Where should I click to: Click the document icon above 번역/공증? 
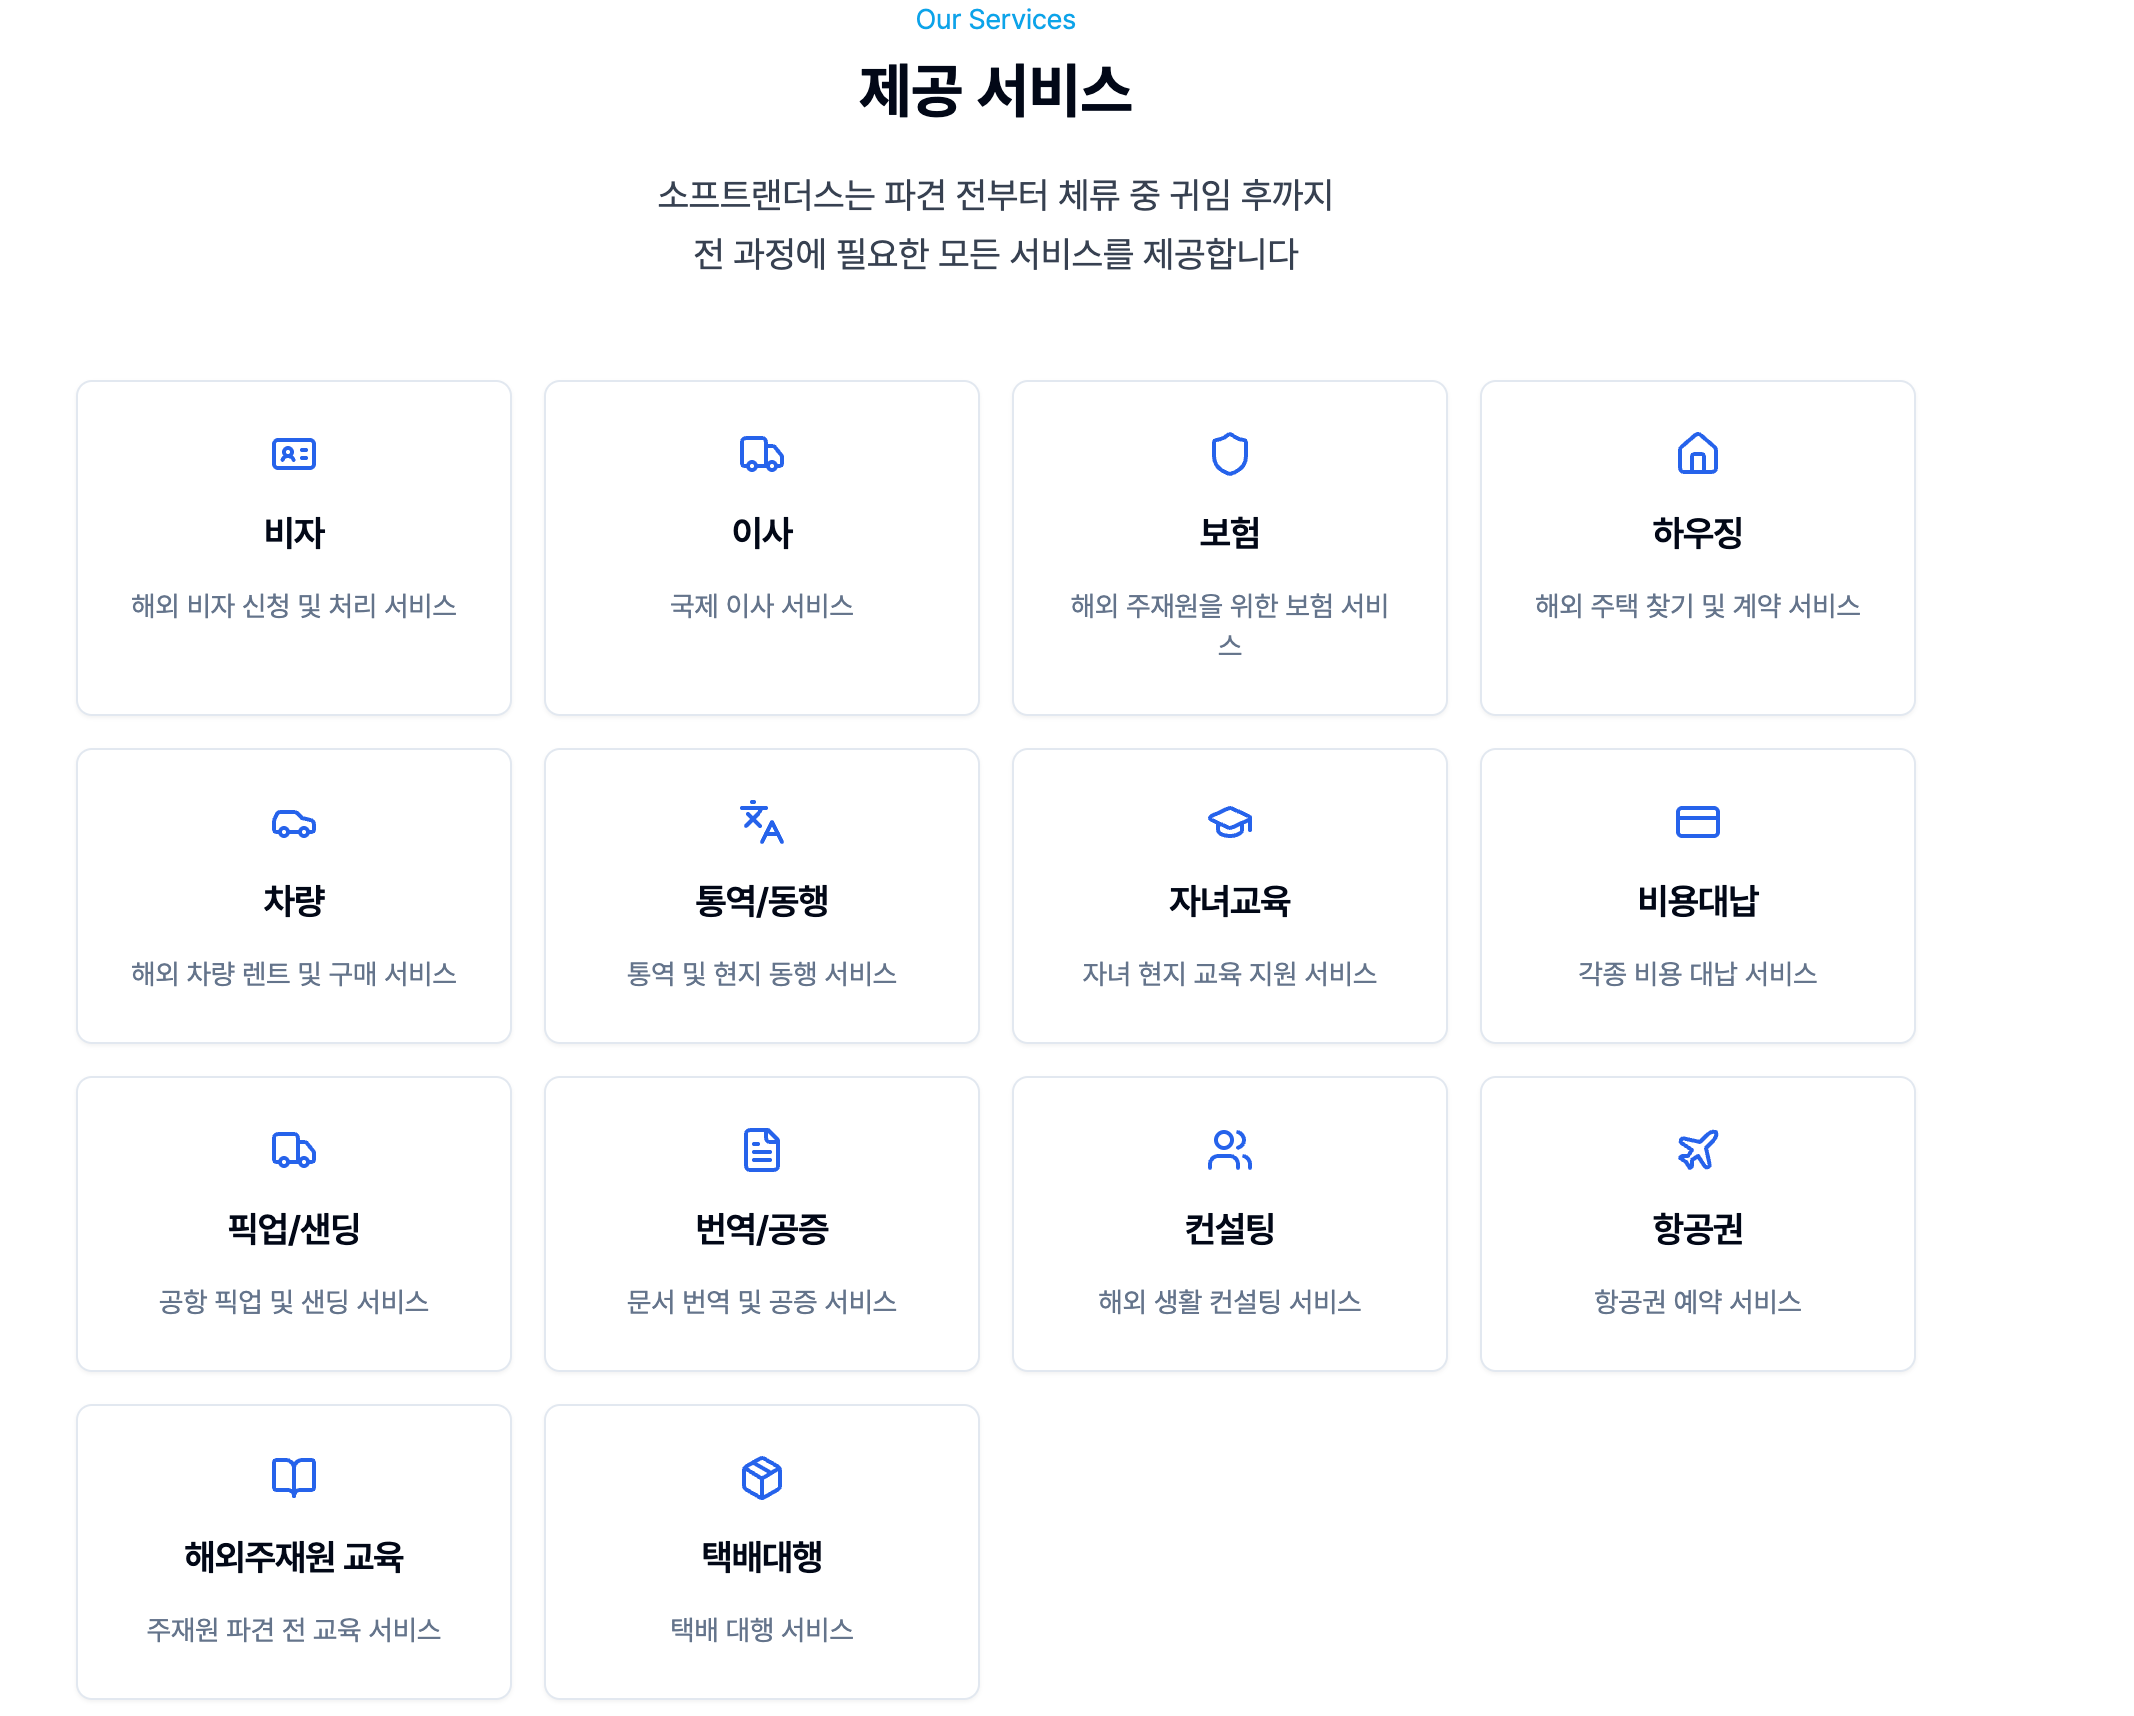pyautogui.click(x=762, y=1150)
